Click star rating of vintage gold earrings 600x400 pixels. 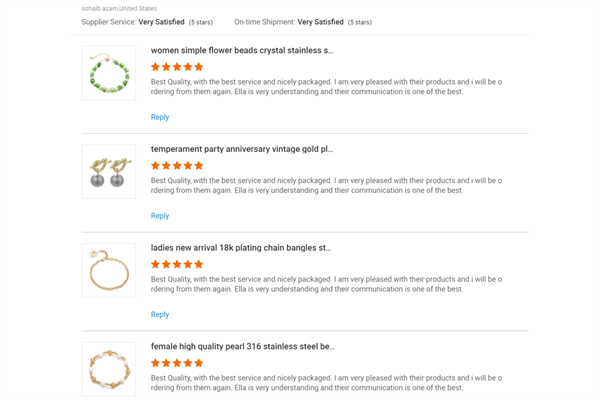point(177,166)
